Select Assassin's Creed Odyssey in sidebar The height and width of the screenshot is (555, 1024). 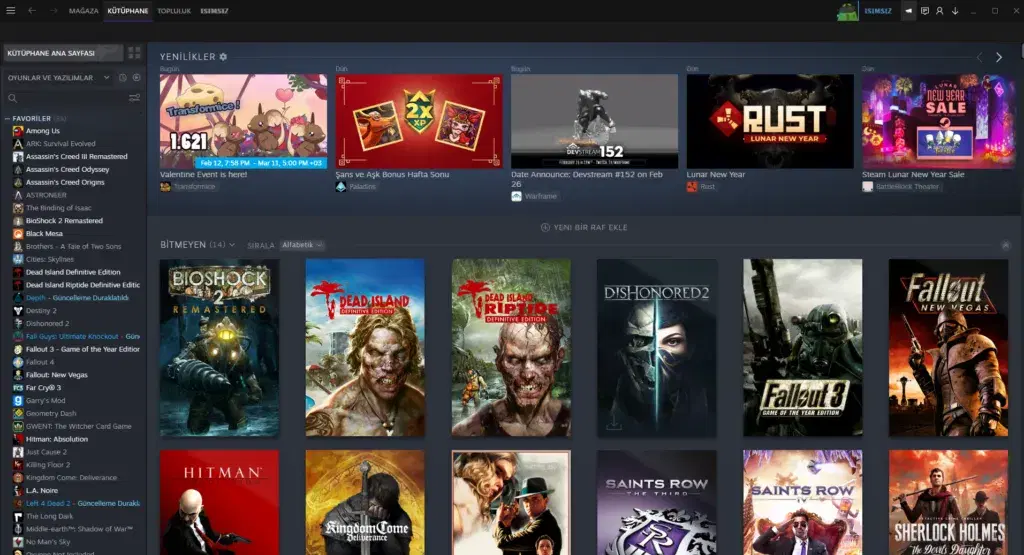point(67,169)
